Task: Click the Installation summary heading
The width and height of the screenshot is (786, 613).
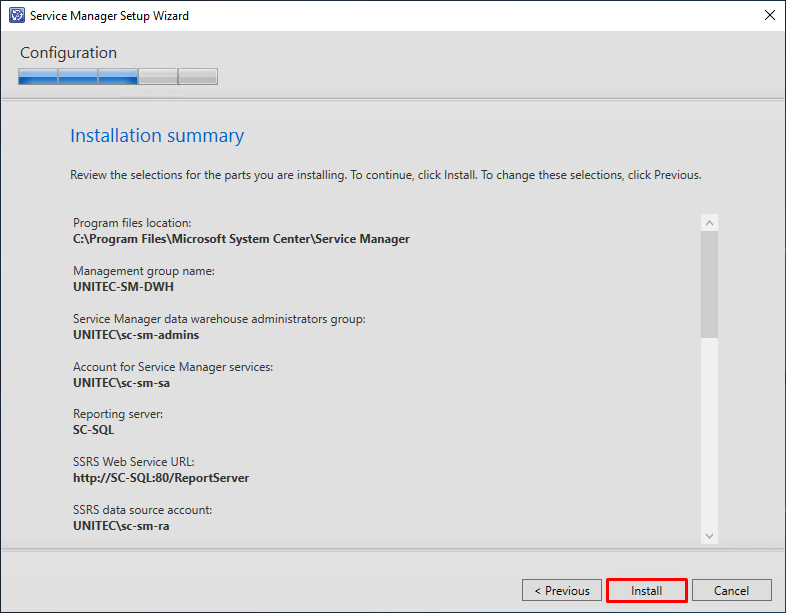Action: tap(157, 135)
